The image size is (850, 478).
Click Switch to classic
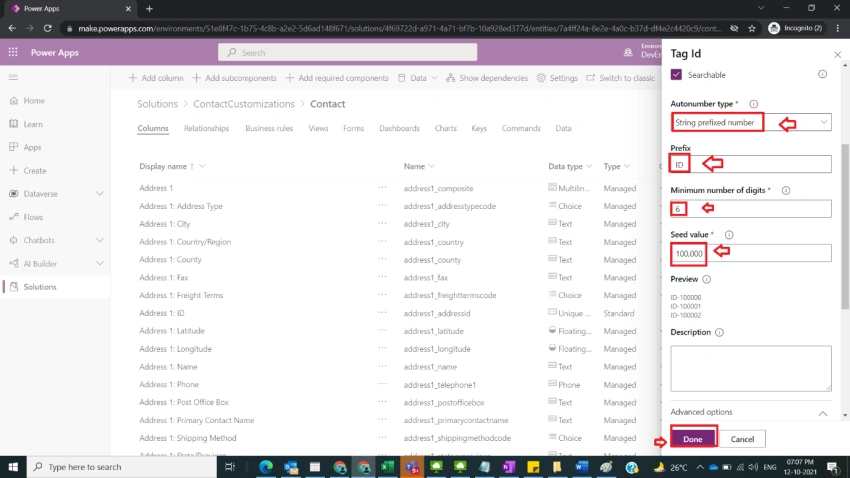coord(620,78)
